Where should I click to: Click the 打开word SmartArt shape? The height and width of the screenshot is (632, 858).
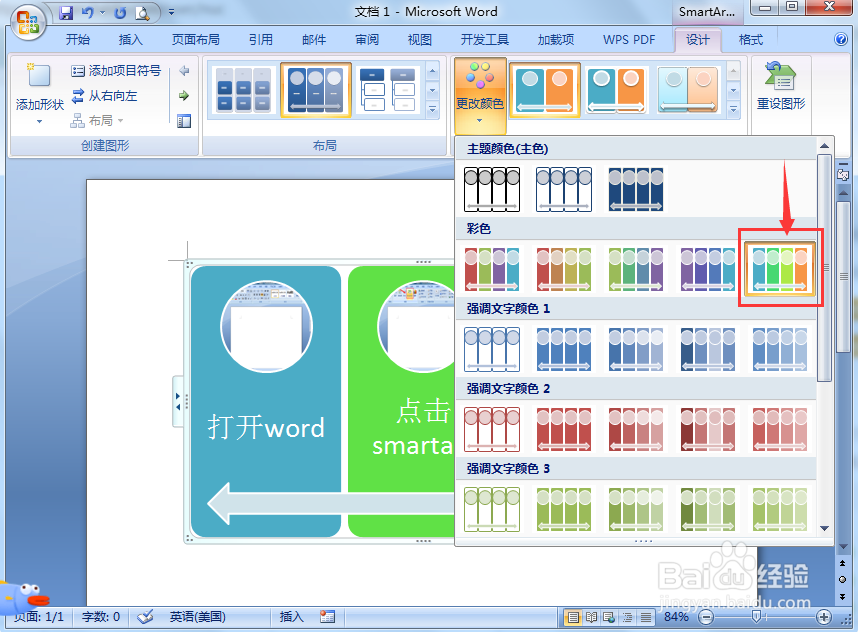pos(266,401)
